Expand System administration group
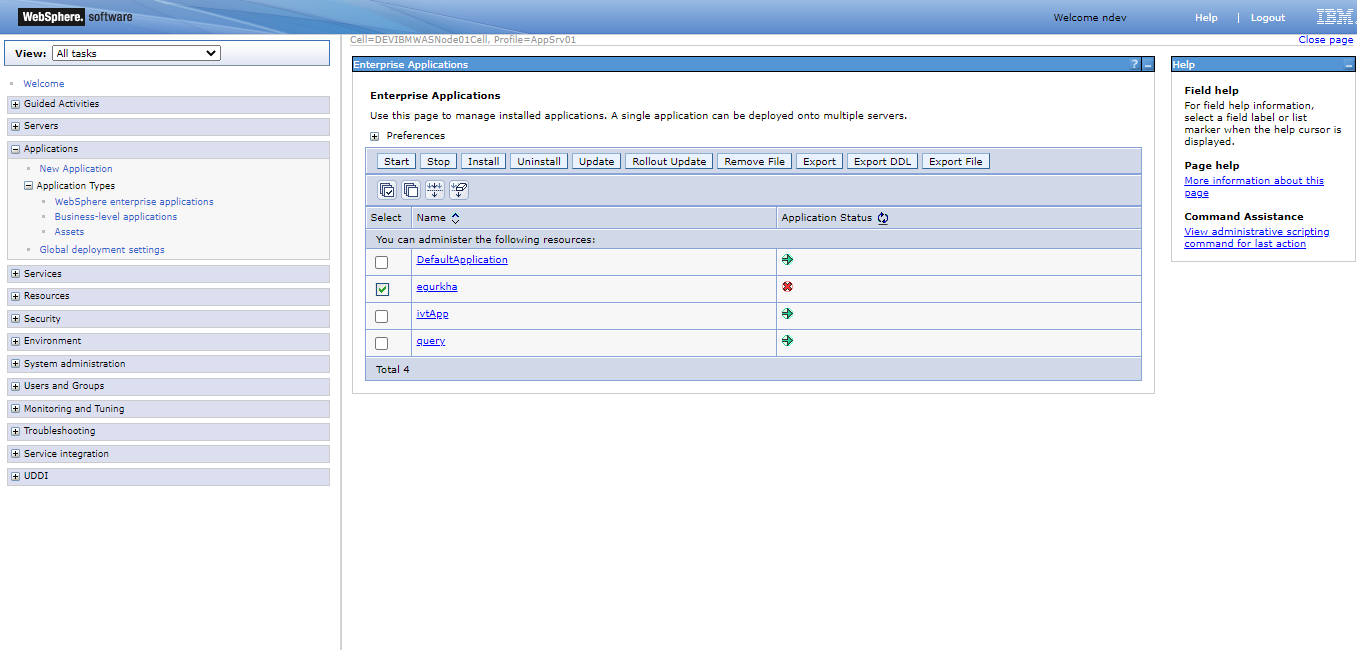 tap(15, 364)
